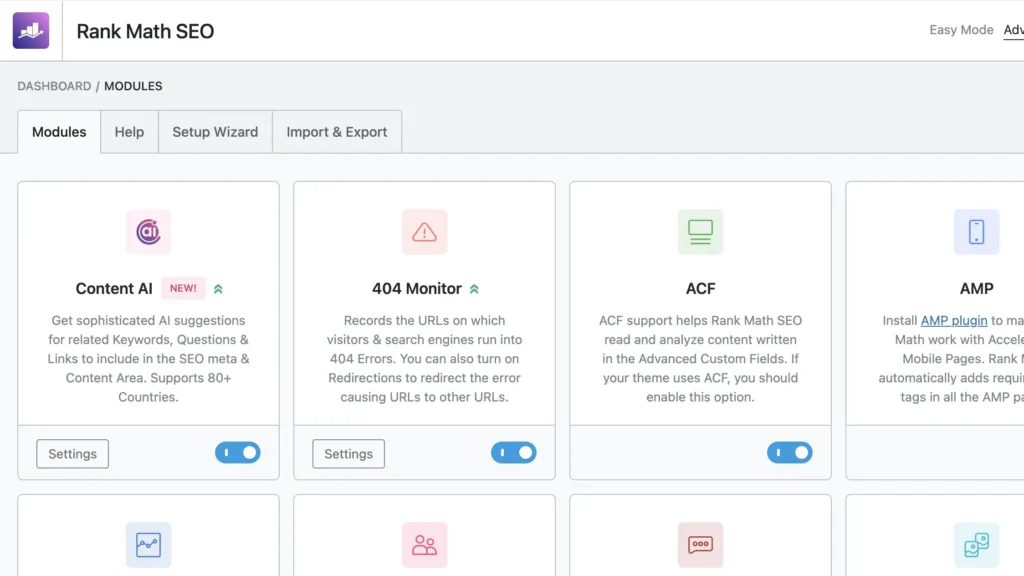
Task: Go to Import & Export tab
Action: pyautogui.click(x=336, y=132)
